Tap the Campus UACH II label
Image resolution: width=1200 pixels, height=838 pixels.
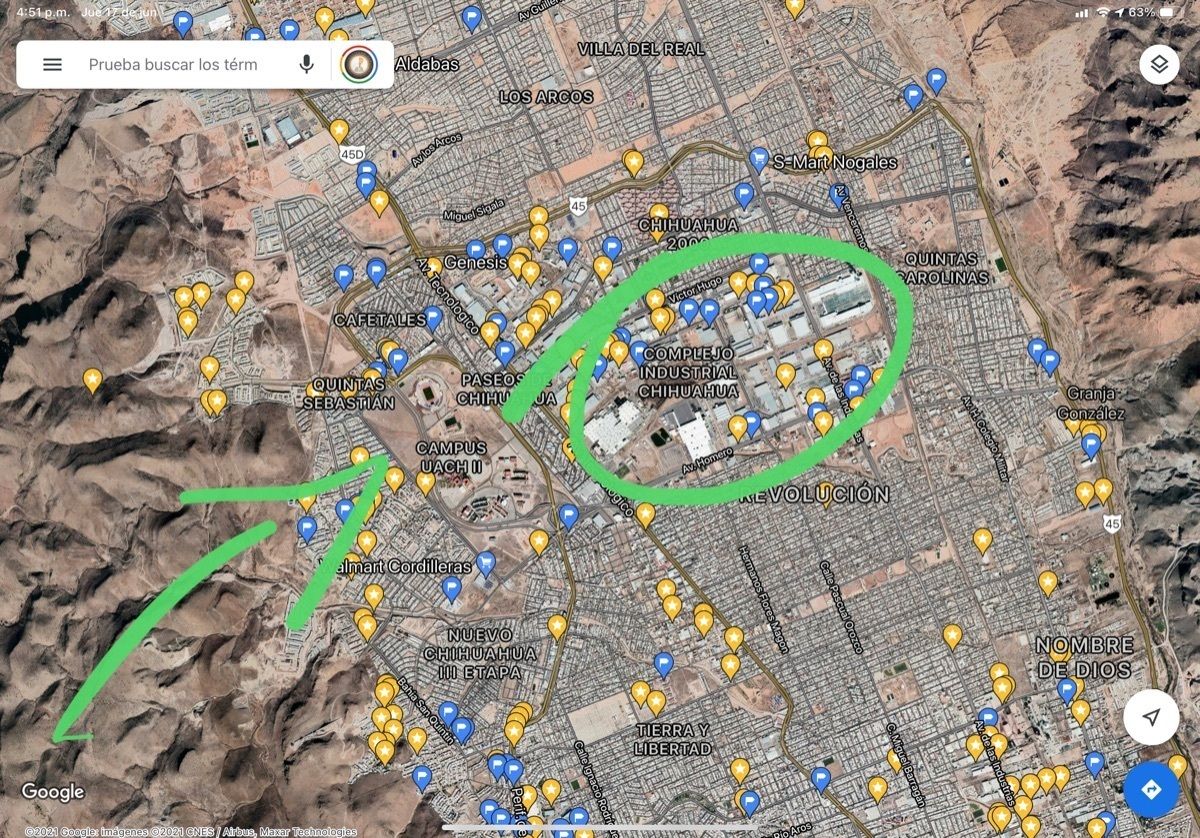pos(450,457)
